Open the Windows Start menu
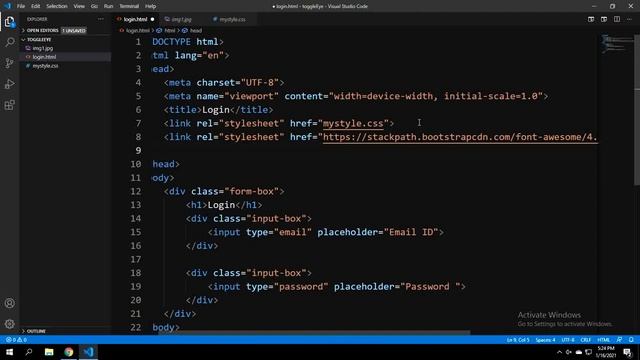 pyautogui.click(x=9, y=352)
